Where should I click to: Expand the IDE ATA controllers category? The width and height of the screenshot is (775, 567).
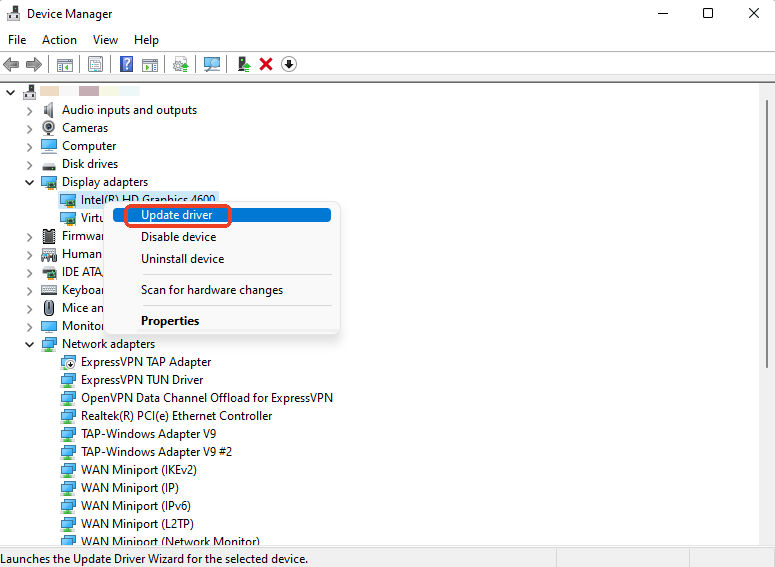29,273
